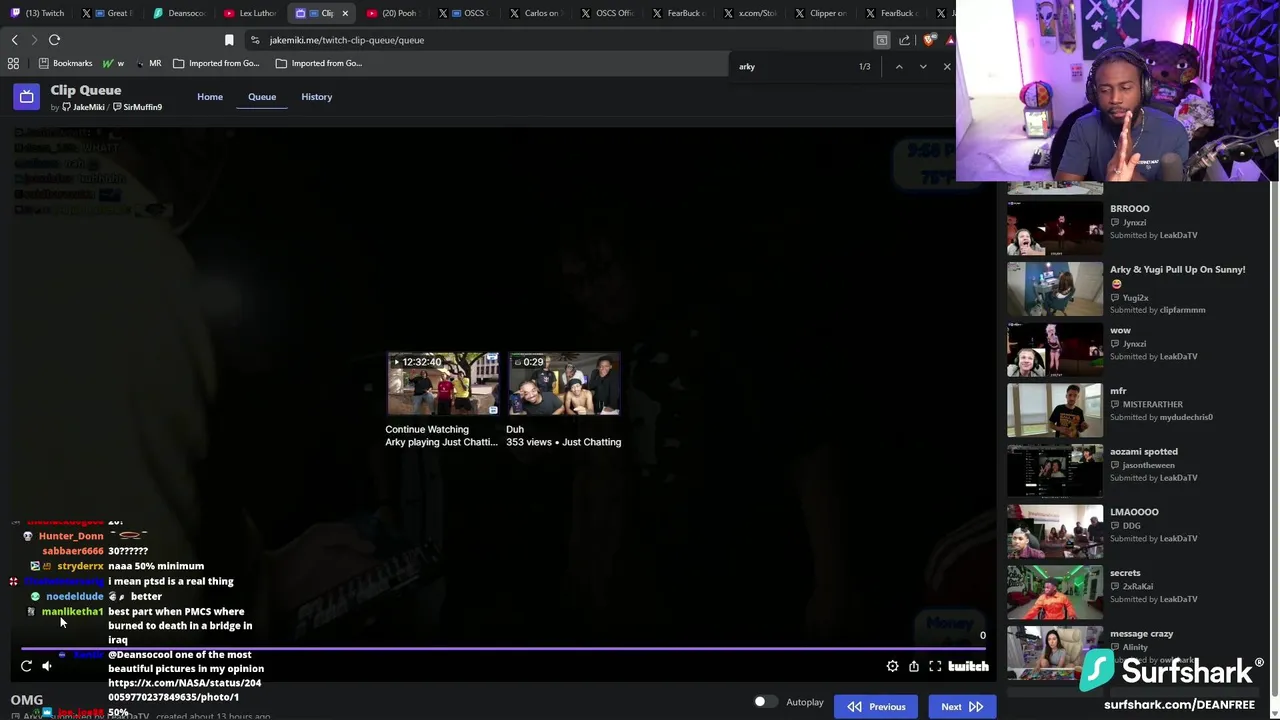The width and height of the screenshot is (1280, 720).
Task: Go to the Previous clip
Action: coord(877,707)
